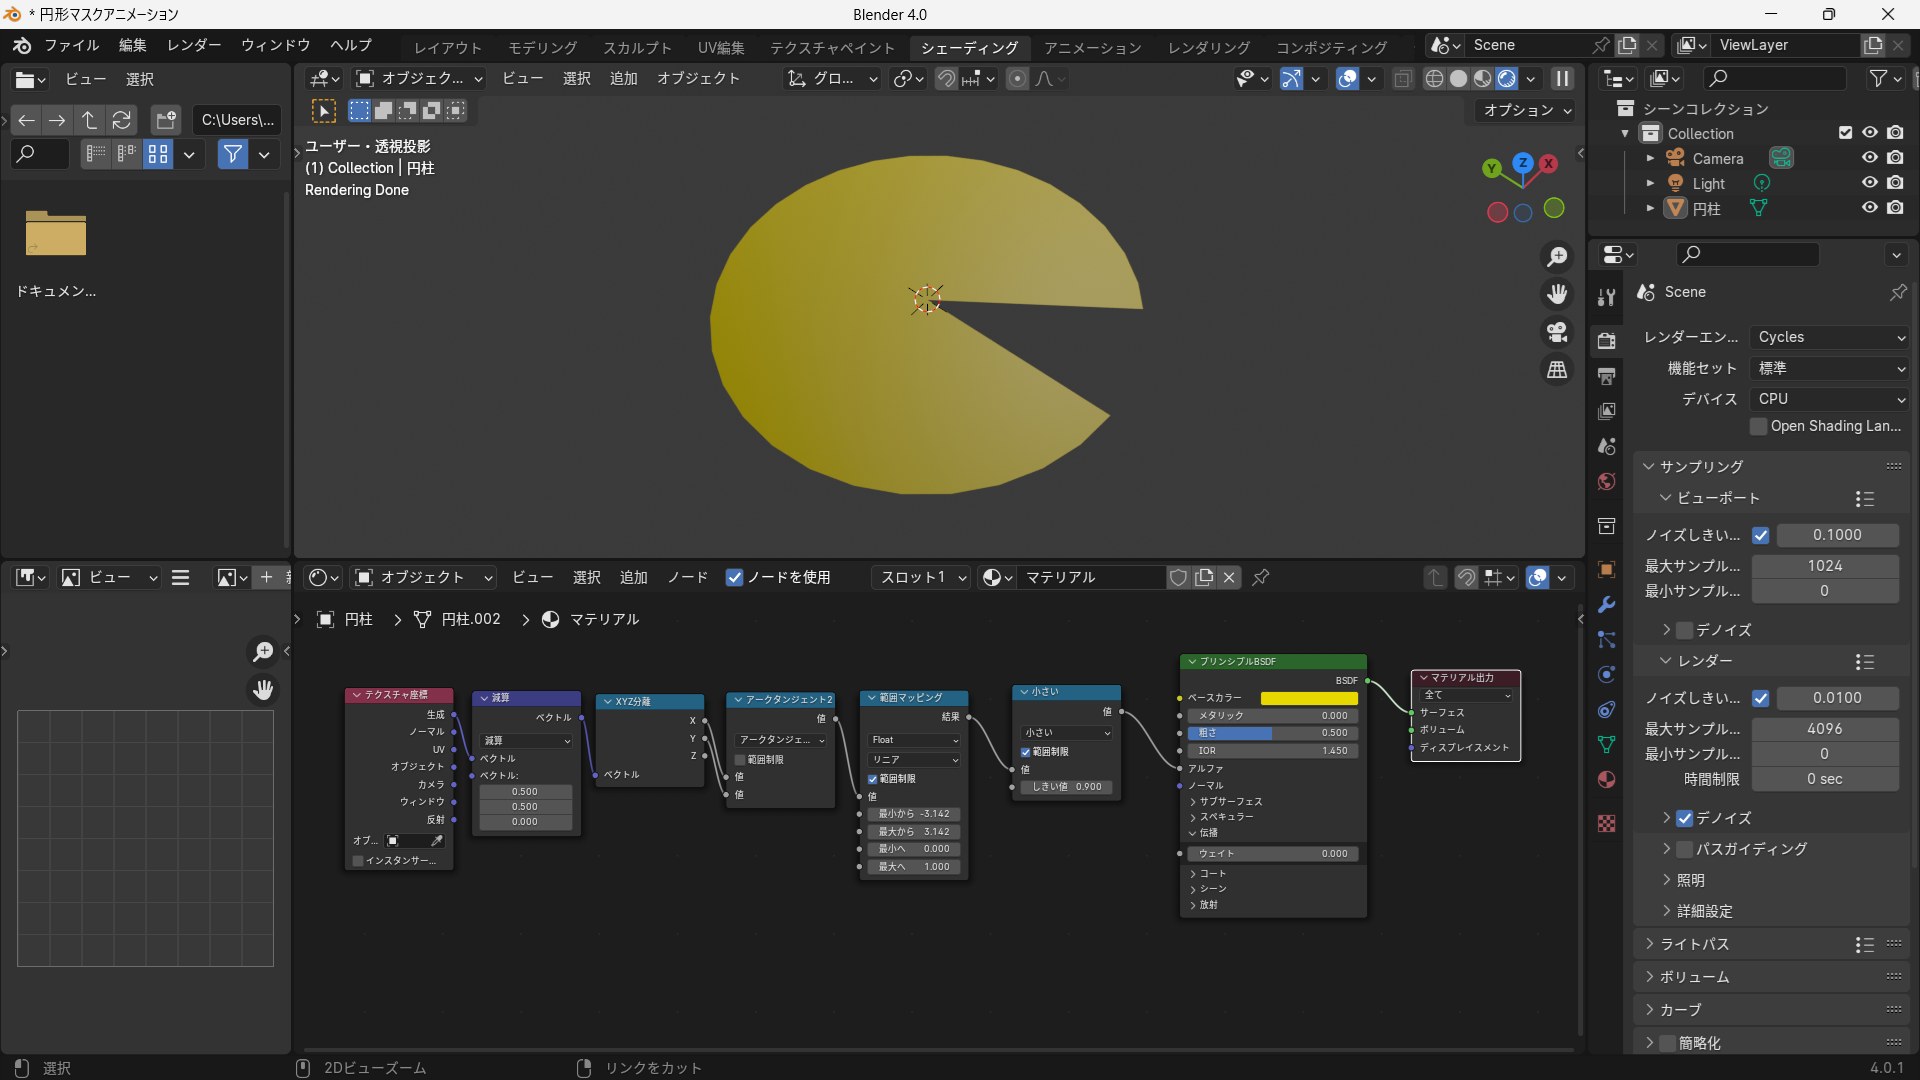Viewport: 1920px width, 1080px height.
Task: Switch to the アニメーション workspace tab
Action: (x=1092, y=47)
